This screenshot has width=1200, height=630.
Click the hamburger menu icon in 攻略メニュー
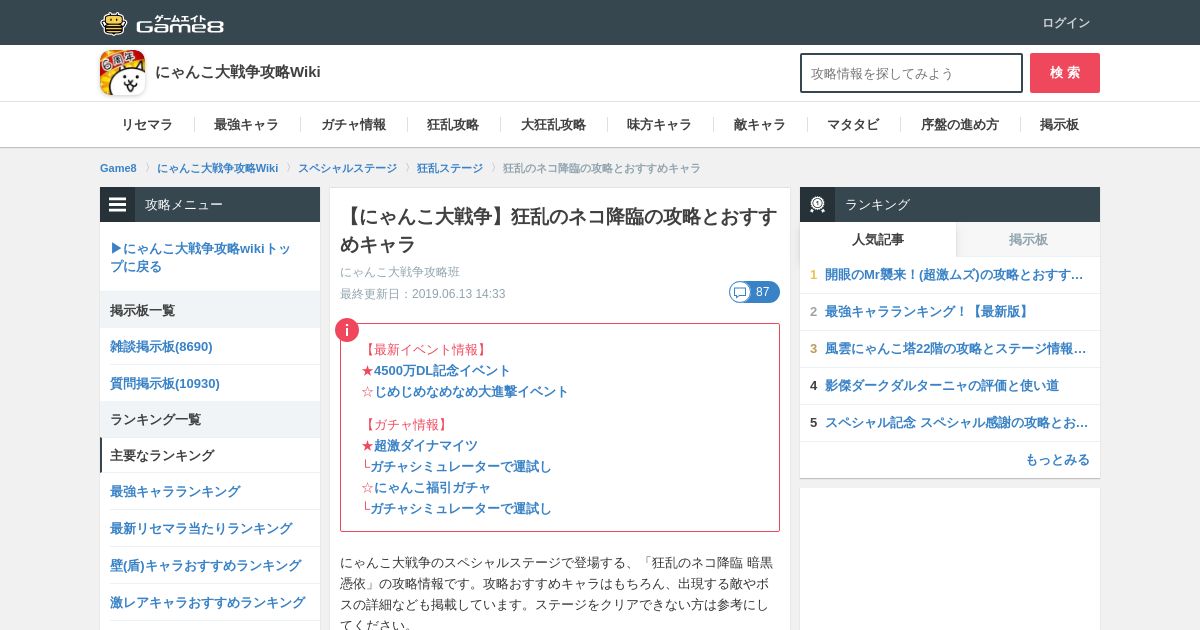(x=118, y=204)
